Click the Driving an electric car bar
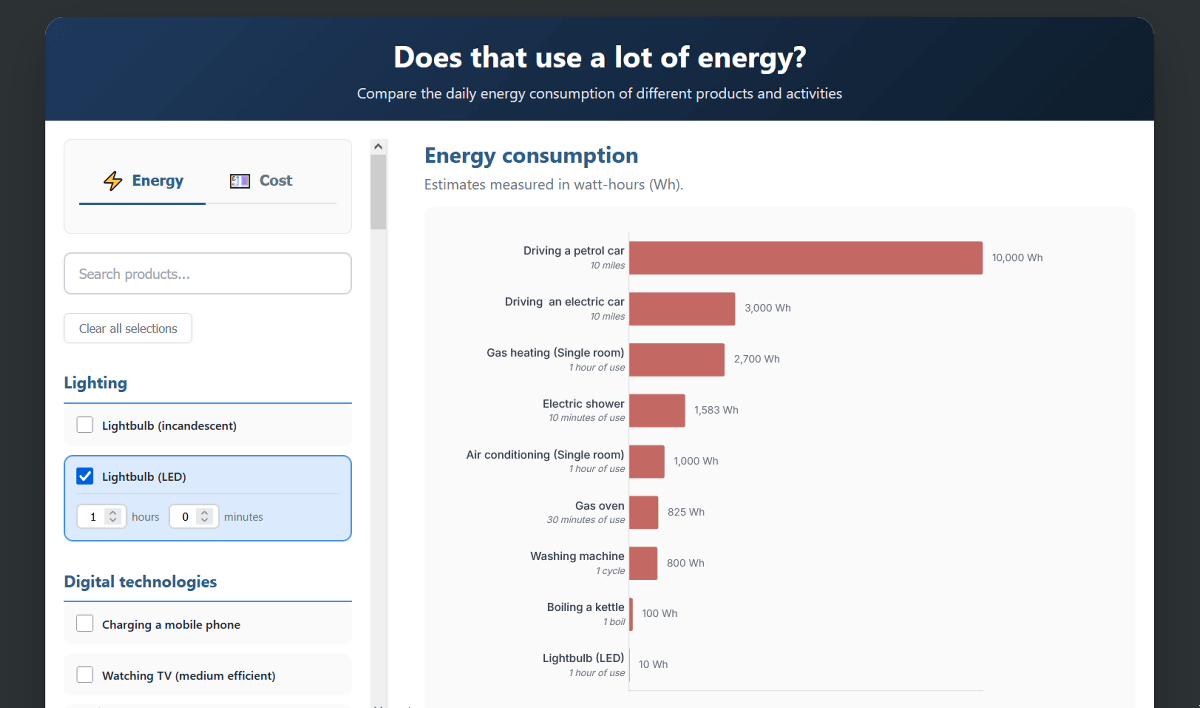This screenshot has width=1200, height=708. point(682,309)
